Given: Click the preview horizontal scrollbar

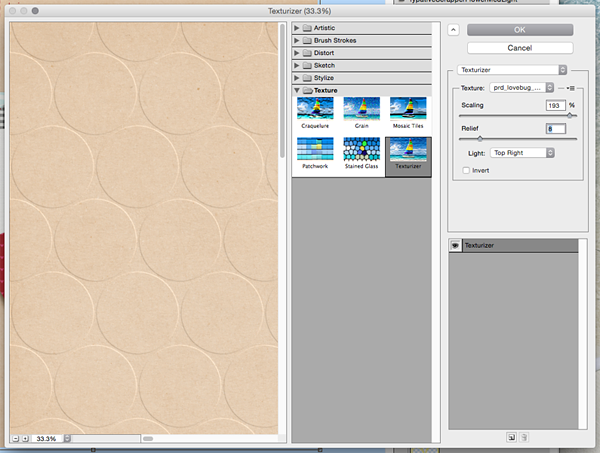Looking at the screenshot, I should coord(148,438).
